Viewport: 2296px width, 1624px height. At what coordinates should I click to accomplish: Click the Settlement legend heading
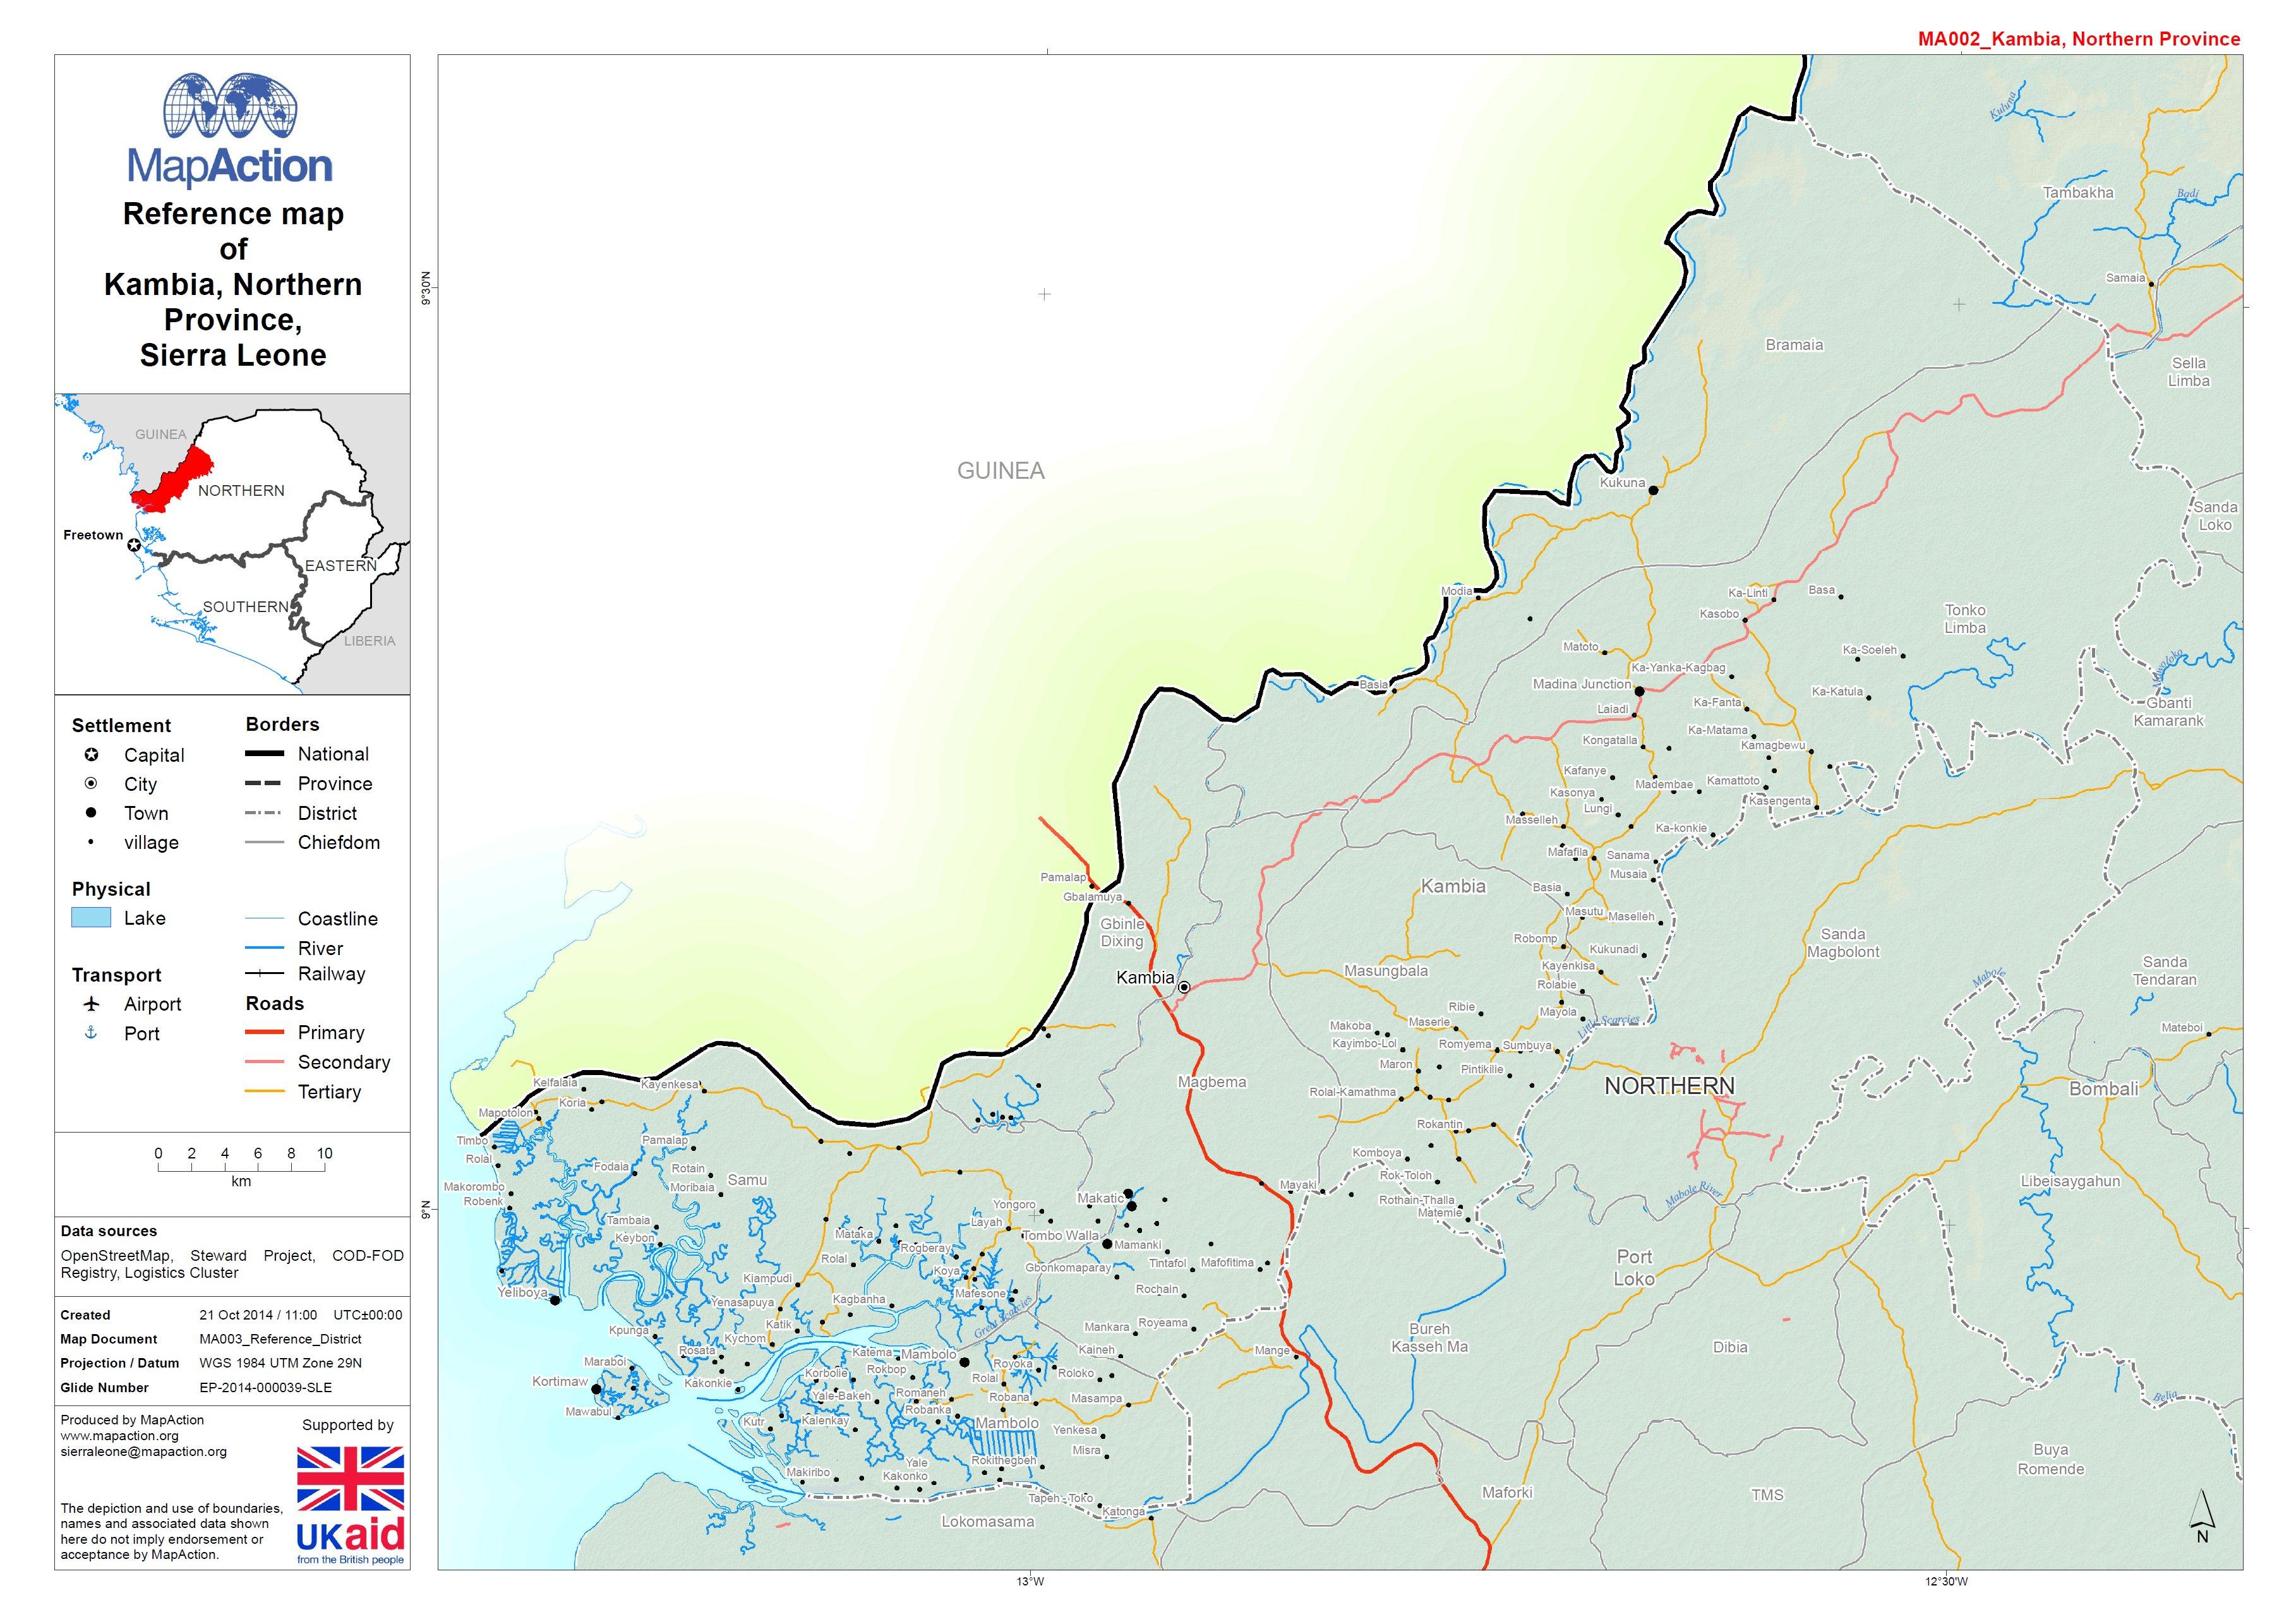pyautogui.click(x=121, y=726)
